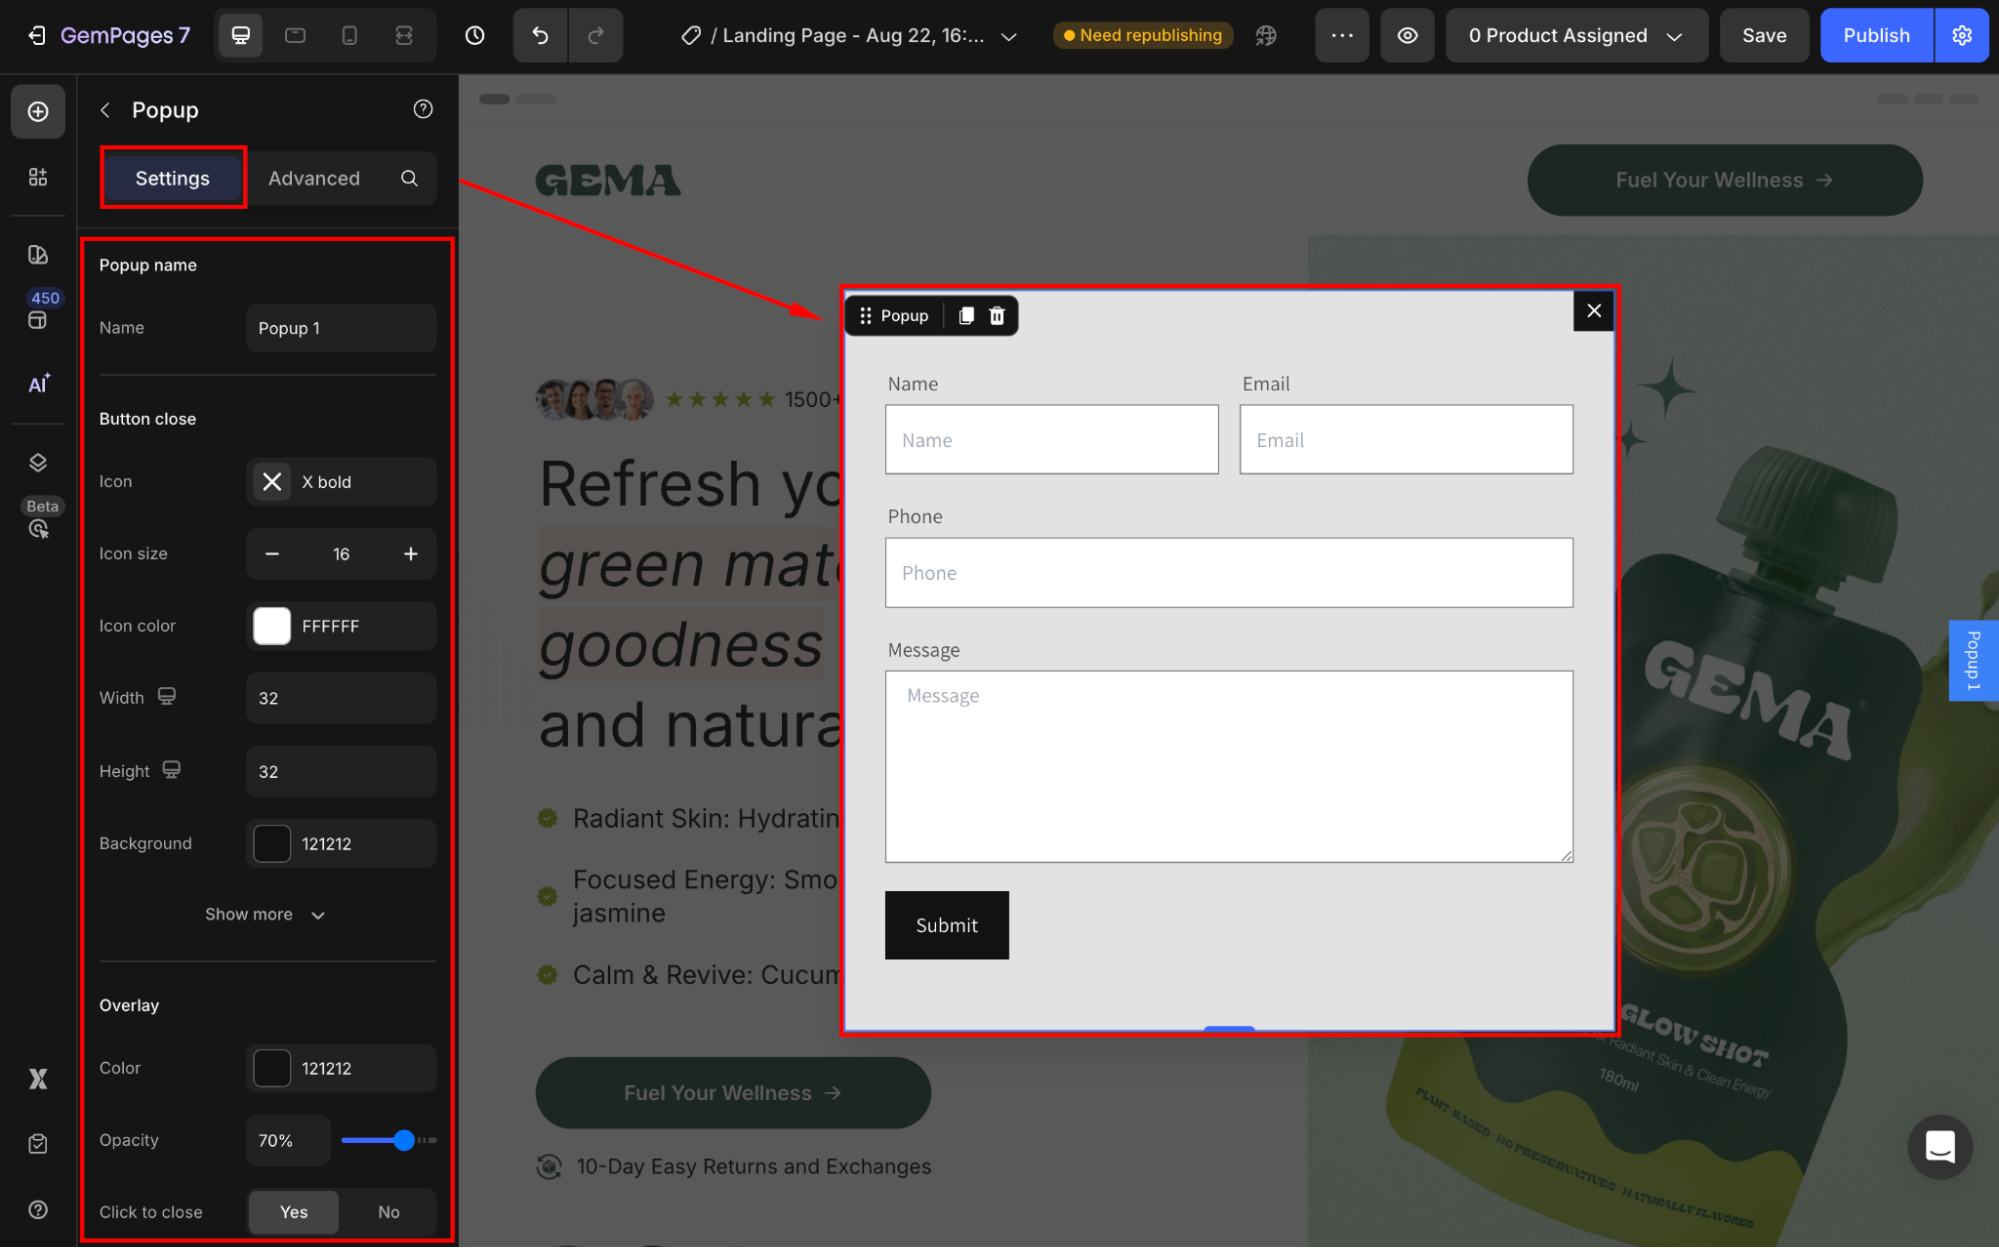Set Click to close to Yes

tap(293, 1212)
